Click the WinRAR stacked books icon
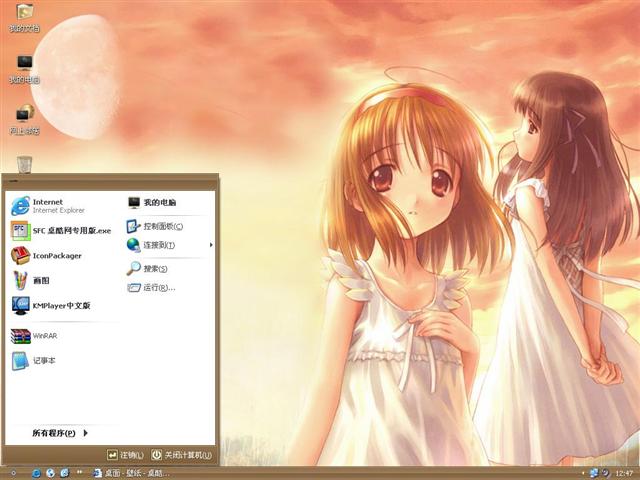This screenshot has width=640, height=480. pyautogui.click(x=20, y=336)
